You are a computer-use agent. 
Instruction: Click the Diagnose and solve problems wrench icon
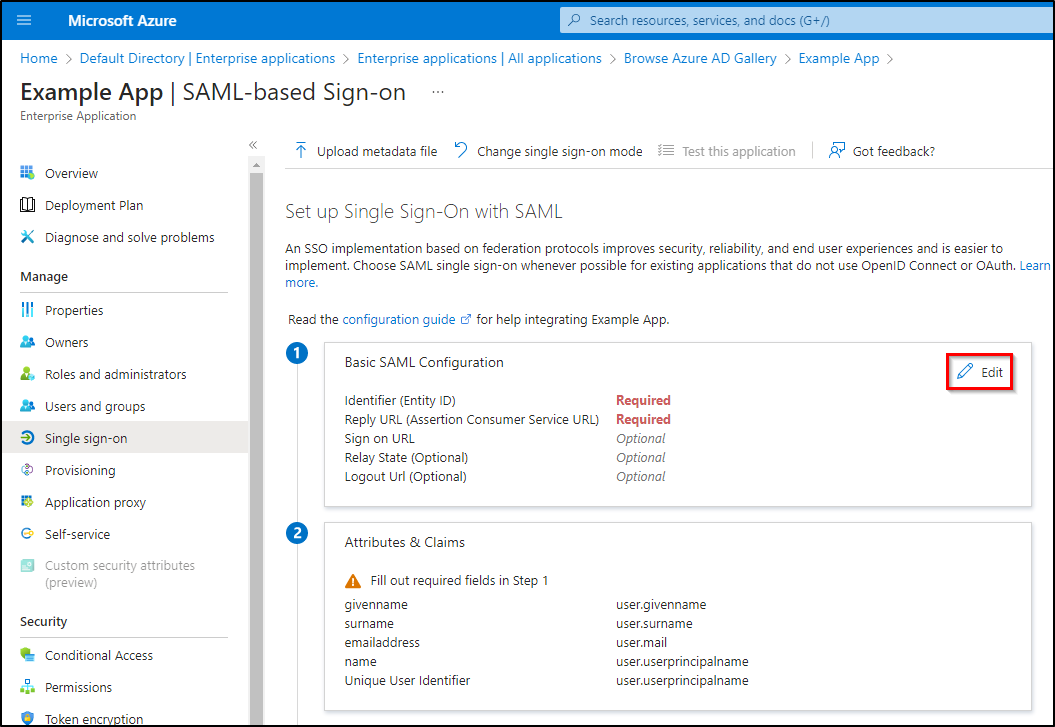28,237
